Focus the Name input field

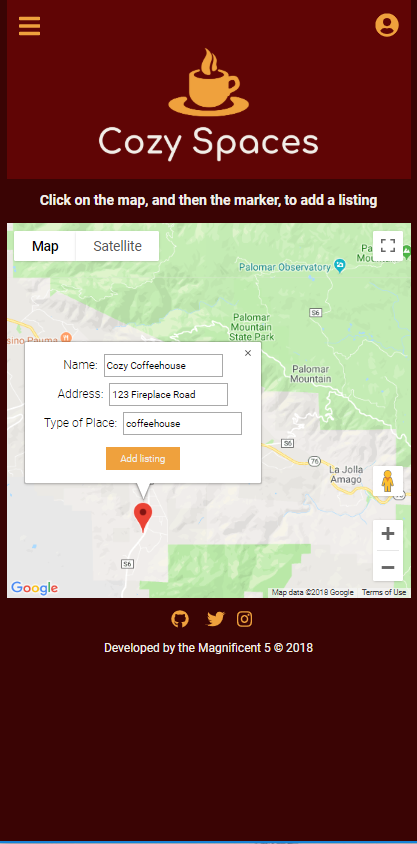click(163, 365)
